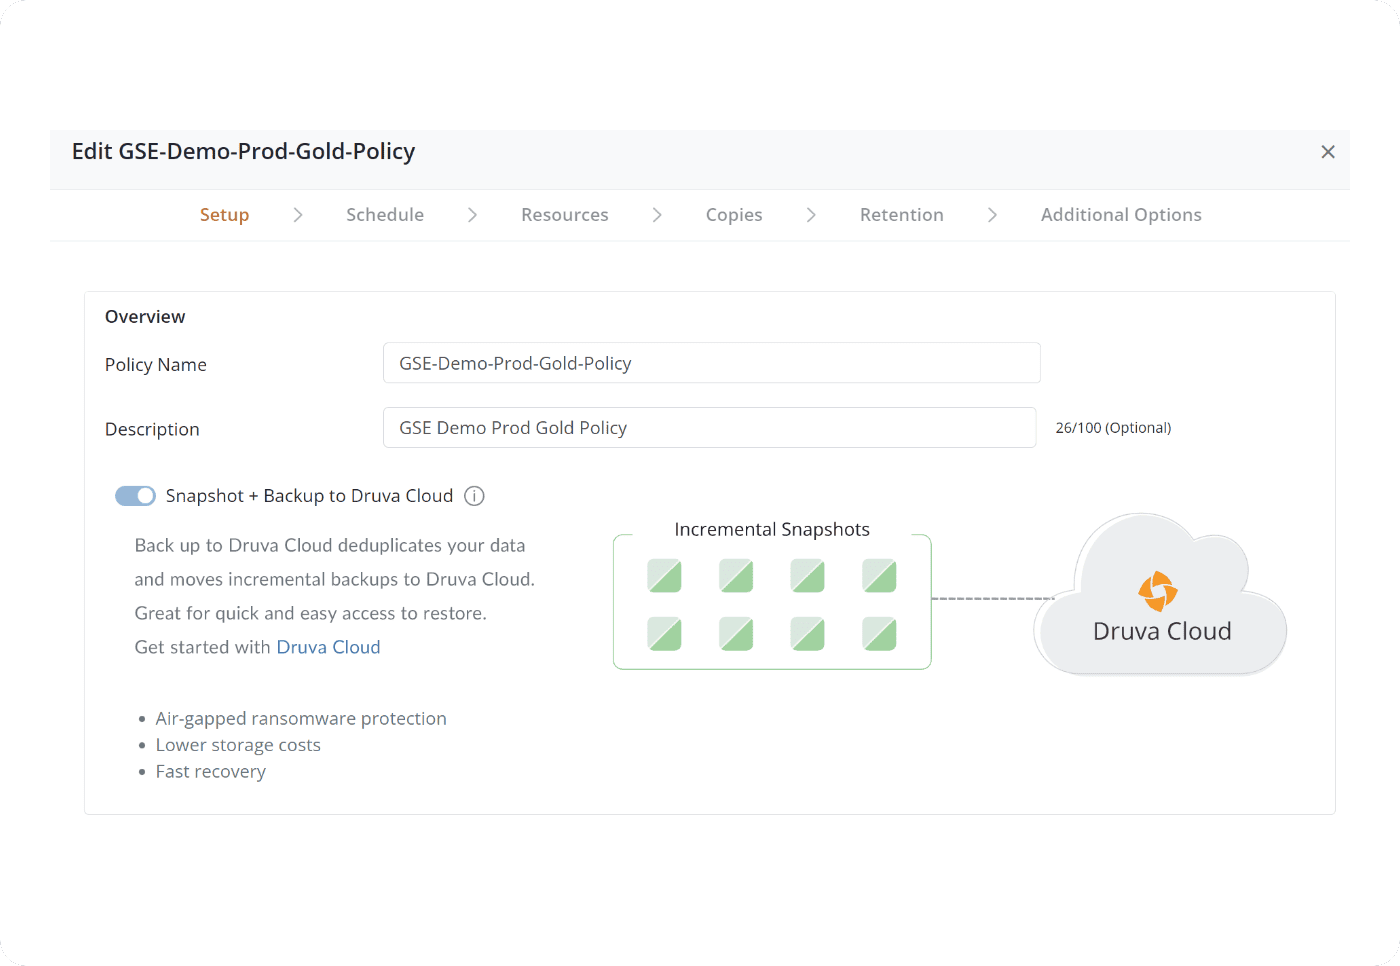Screen dimensions: 1400x966
Task: Open the Resources step
Action: tap(565, 215)
